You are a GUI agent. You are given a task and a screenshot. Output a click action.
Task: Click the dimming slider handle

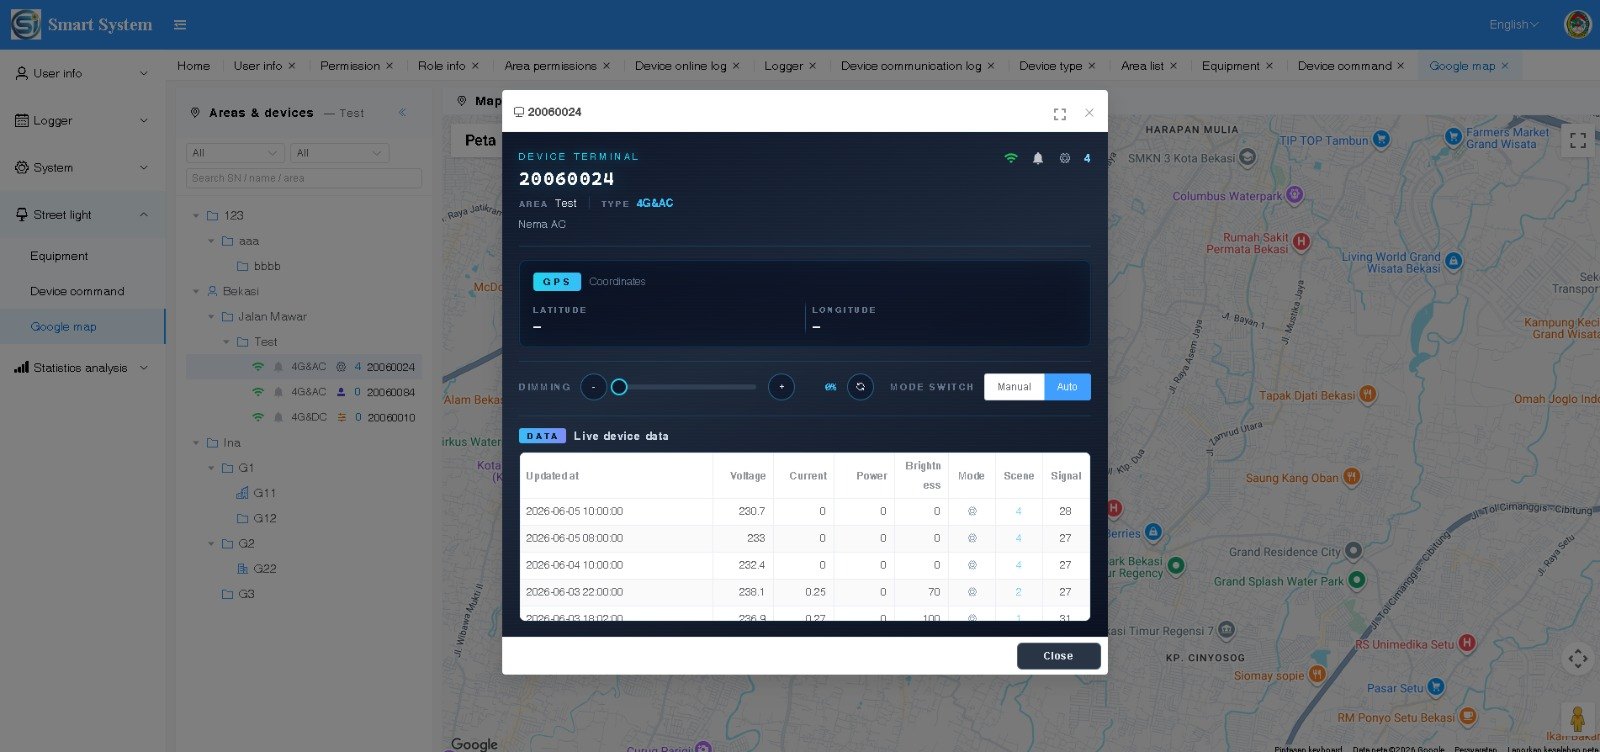619,387
